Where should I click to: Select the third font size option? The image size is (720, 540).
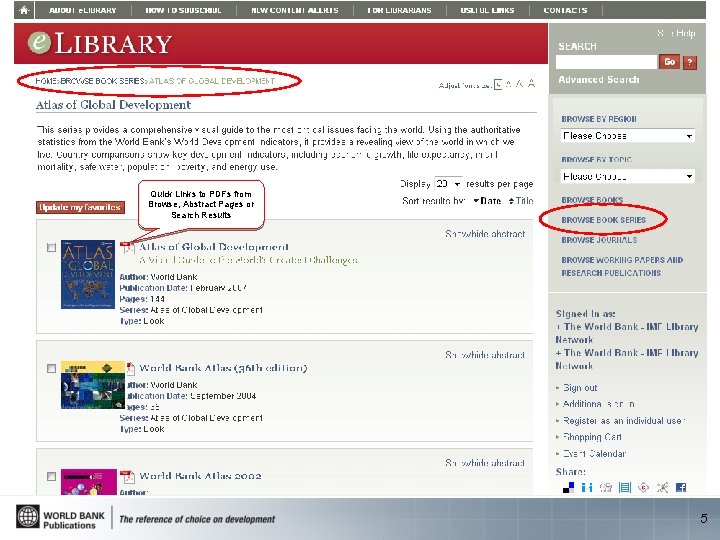point(519,84)
